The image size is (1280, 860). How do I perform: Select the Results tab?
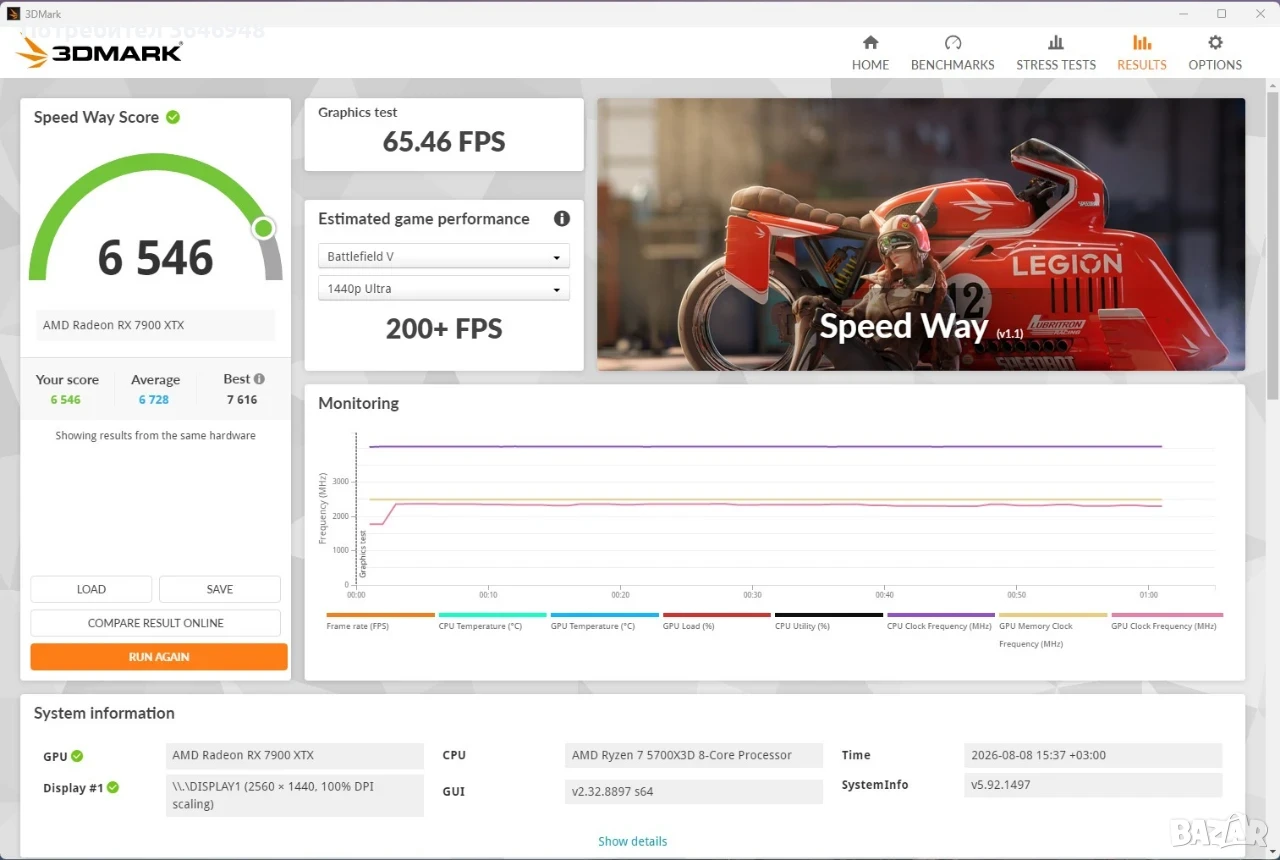(1142, 53)
